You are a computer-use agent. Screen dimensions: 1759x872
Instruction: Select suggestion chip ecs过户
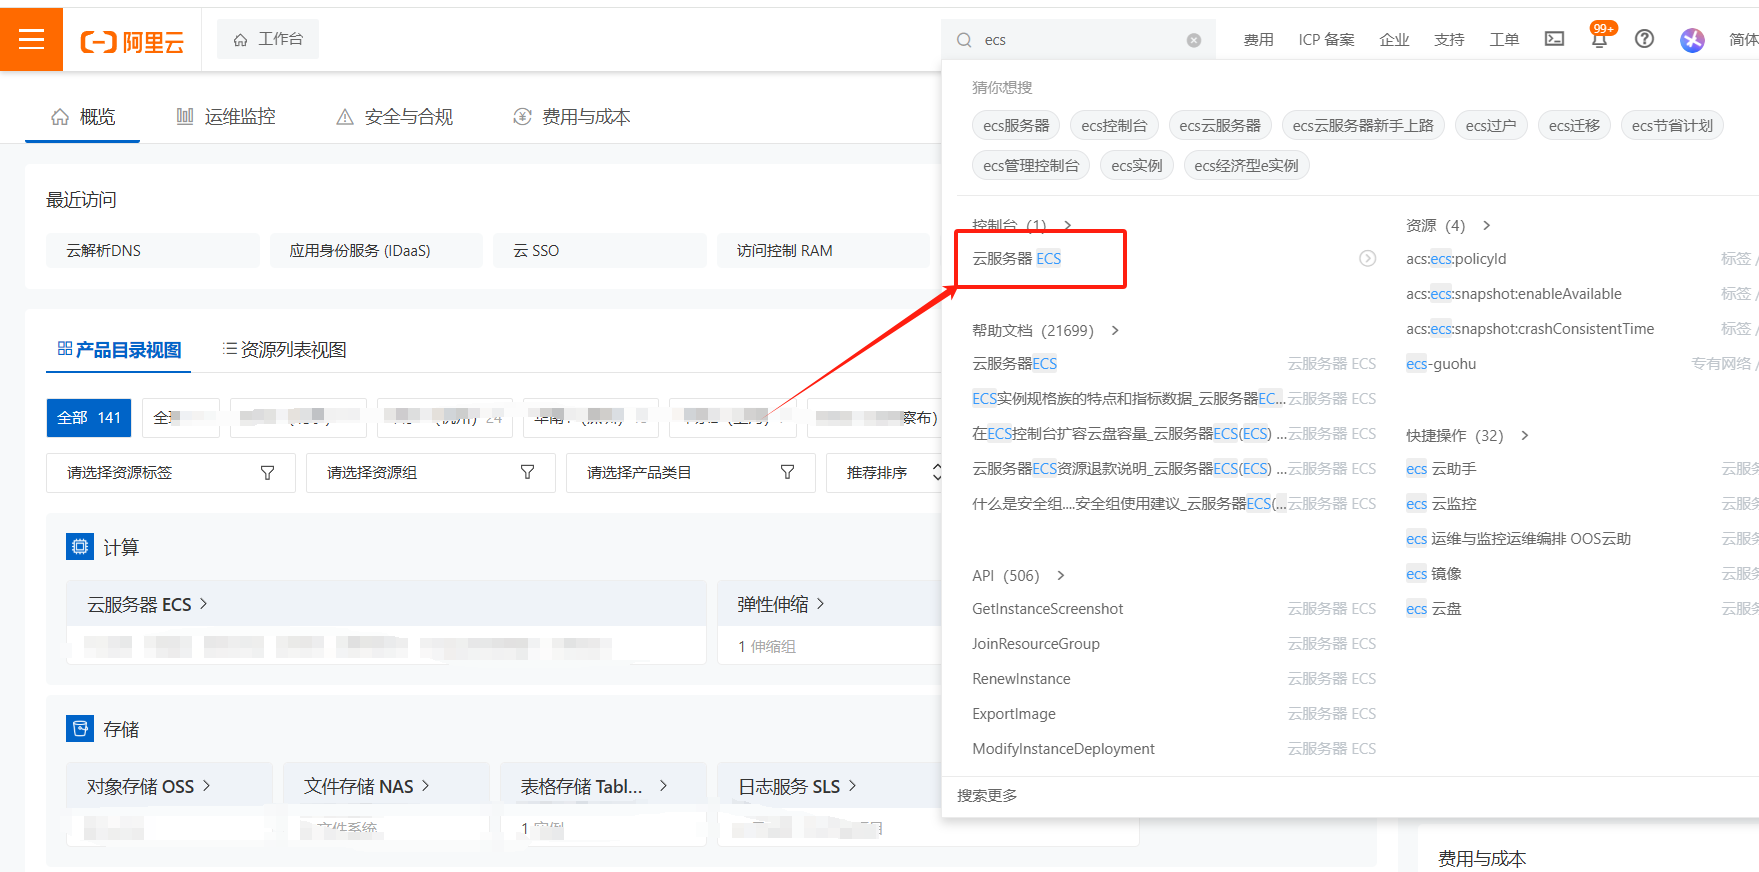[x=1491, y=126]
